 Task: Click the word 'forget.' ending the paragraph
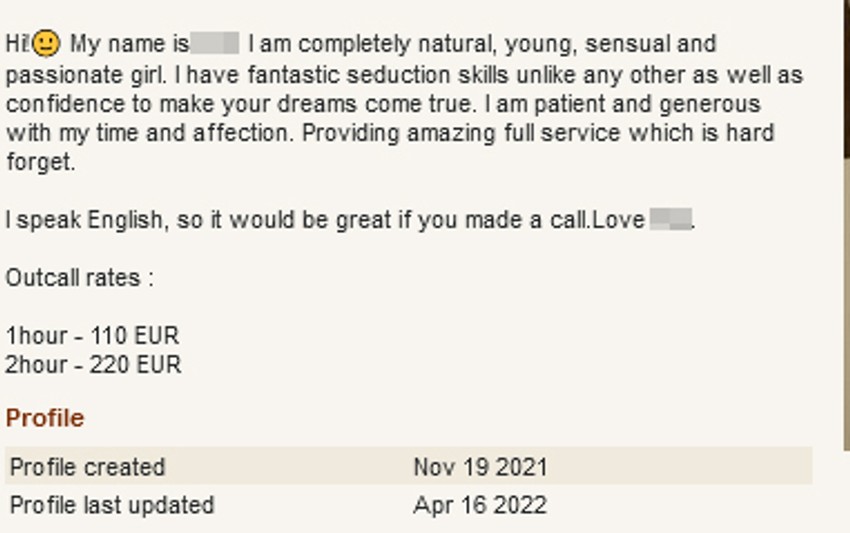point(41,162)
